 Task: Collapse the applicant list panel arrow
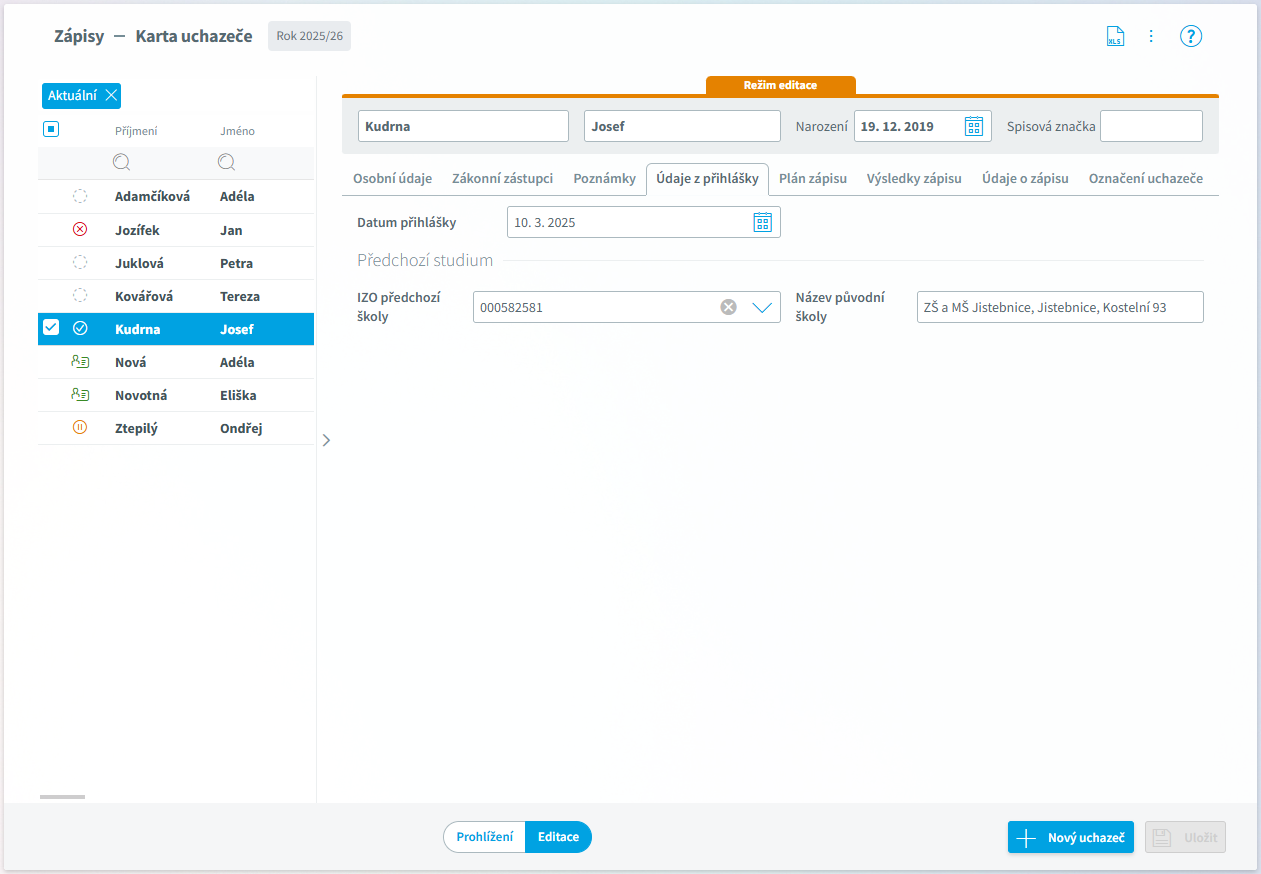click(x=326, y=440)
